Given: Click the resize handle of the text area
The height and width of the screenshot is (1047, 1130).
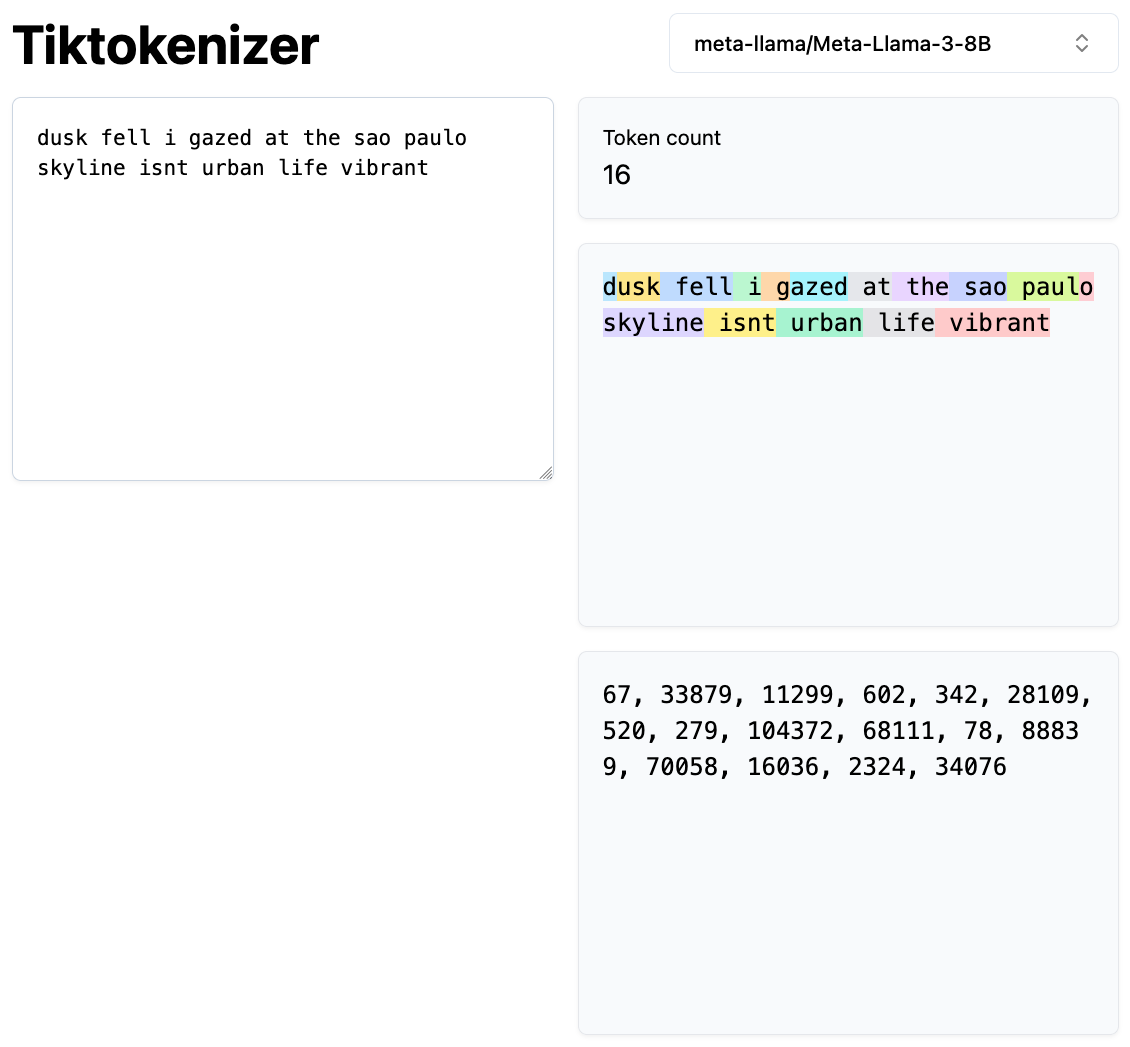Looking at the screenshot, I should pyautogui.click(x=545, y=473).
